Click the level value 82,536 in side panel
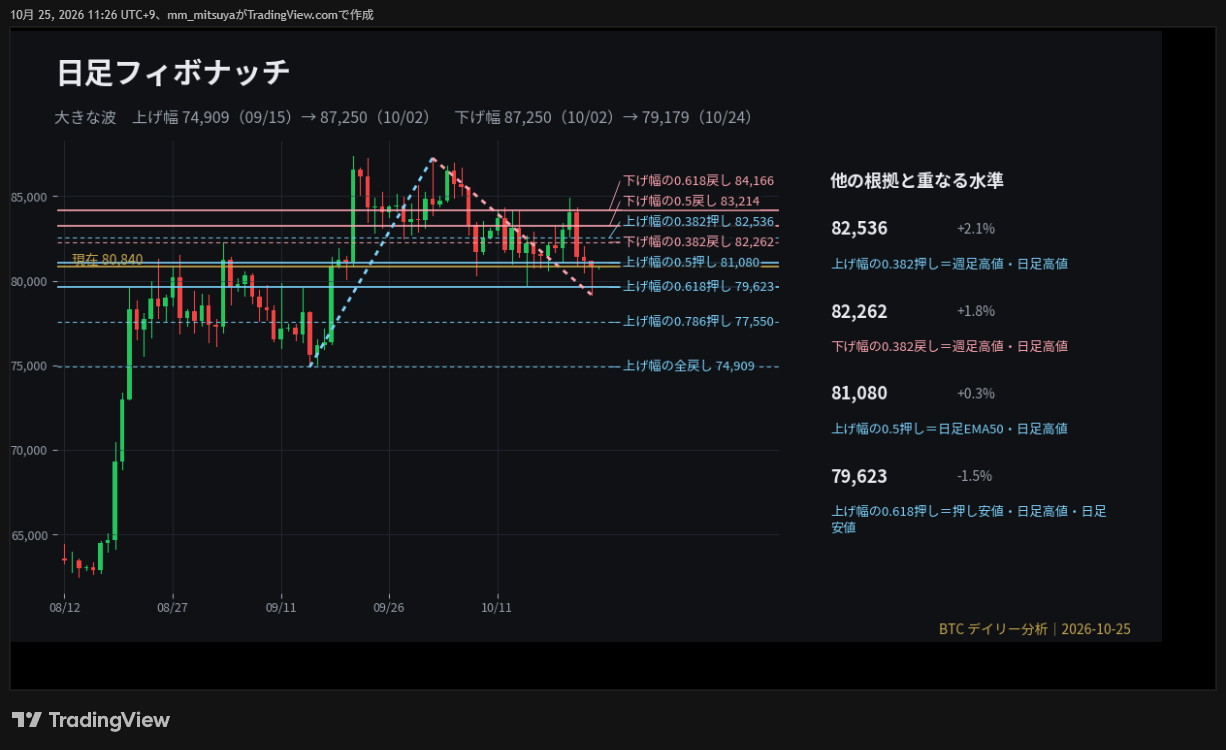Viewport: 1226px width, 750px height. click(859, 228)
